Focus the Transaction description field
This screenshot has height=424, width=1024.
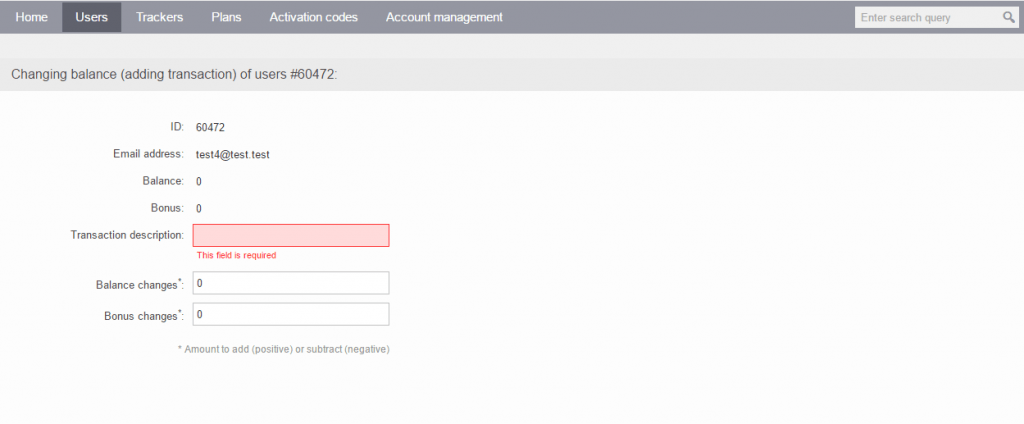[x=291, y=235]
